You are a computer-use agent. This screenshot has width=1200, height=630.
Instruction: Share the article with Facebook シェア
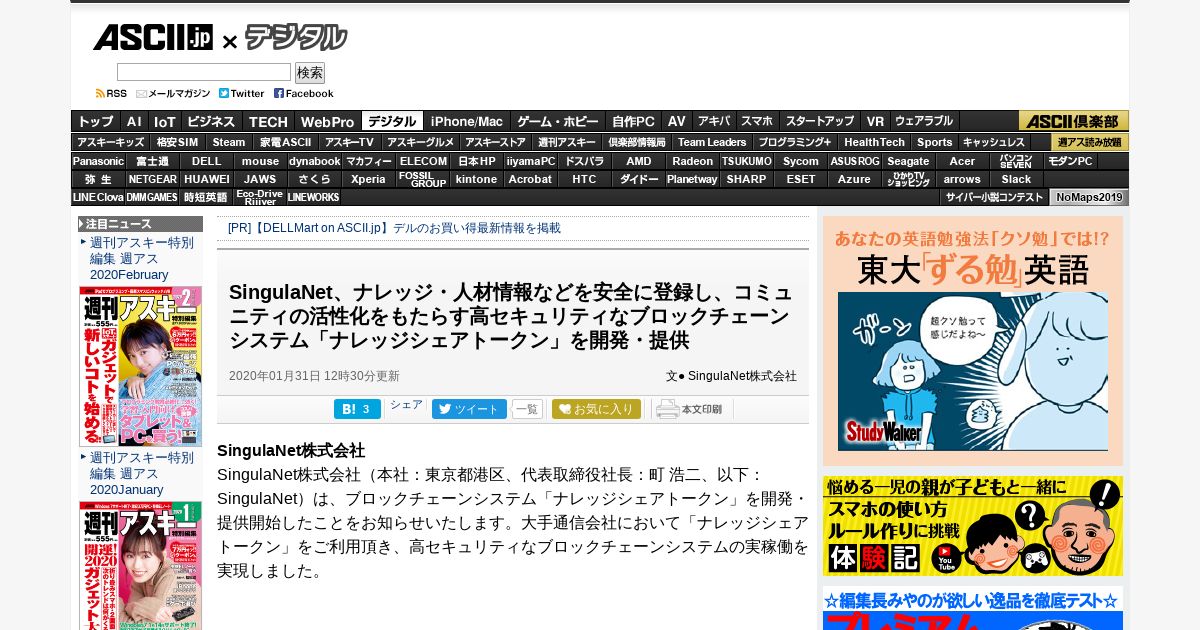406,405
